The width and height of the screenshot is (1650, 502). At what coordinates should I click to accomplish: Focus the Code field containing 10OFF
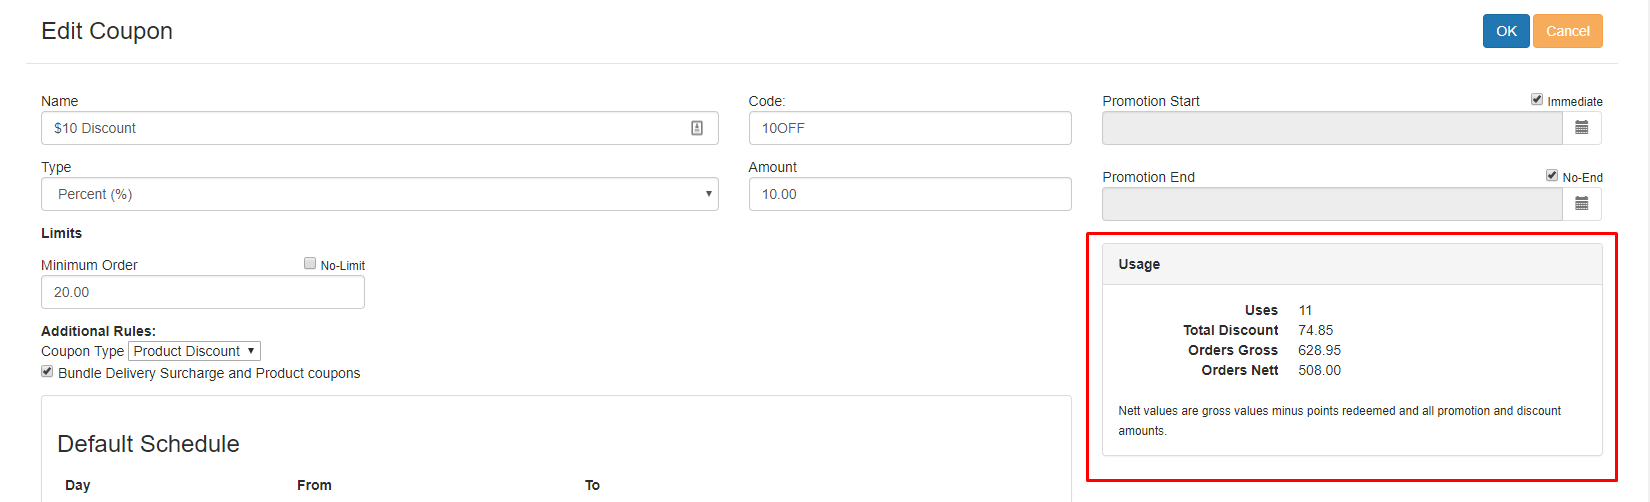click(x=909, y=128)
